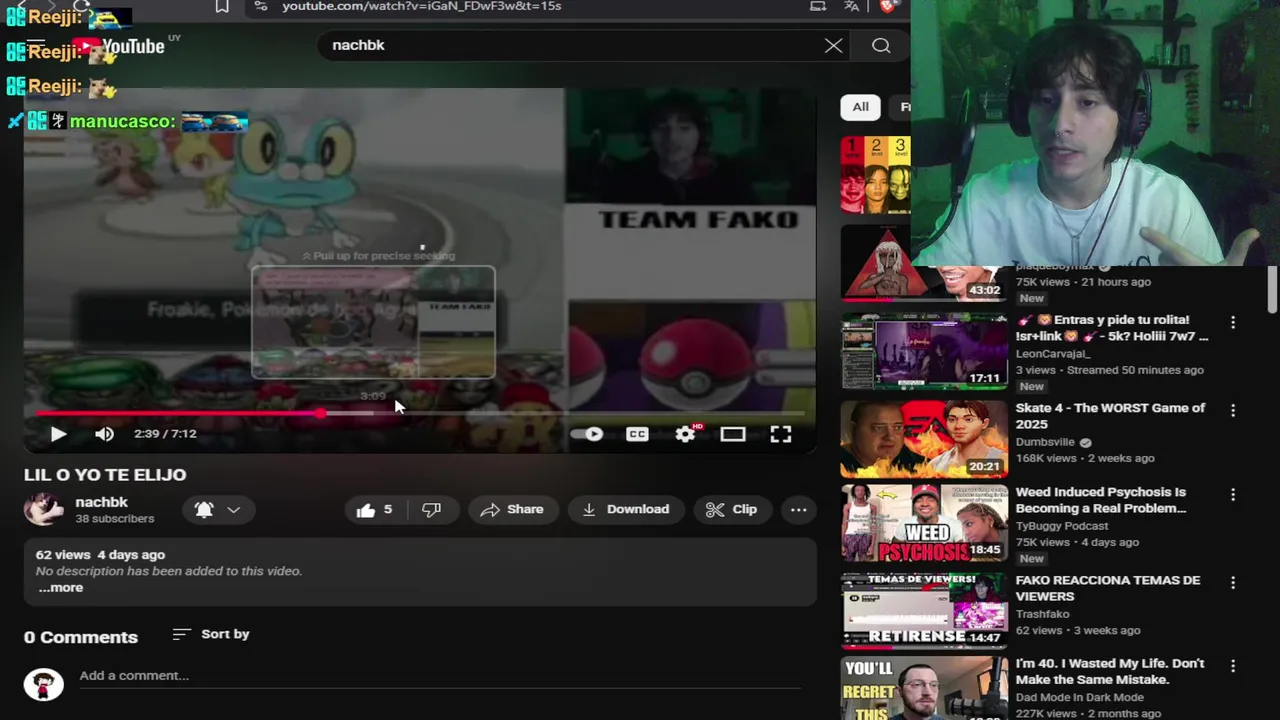
Task: Expand notification options dropdown arrow
Action: tap(233, 509)
